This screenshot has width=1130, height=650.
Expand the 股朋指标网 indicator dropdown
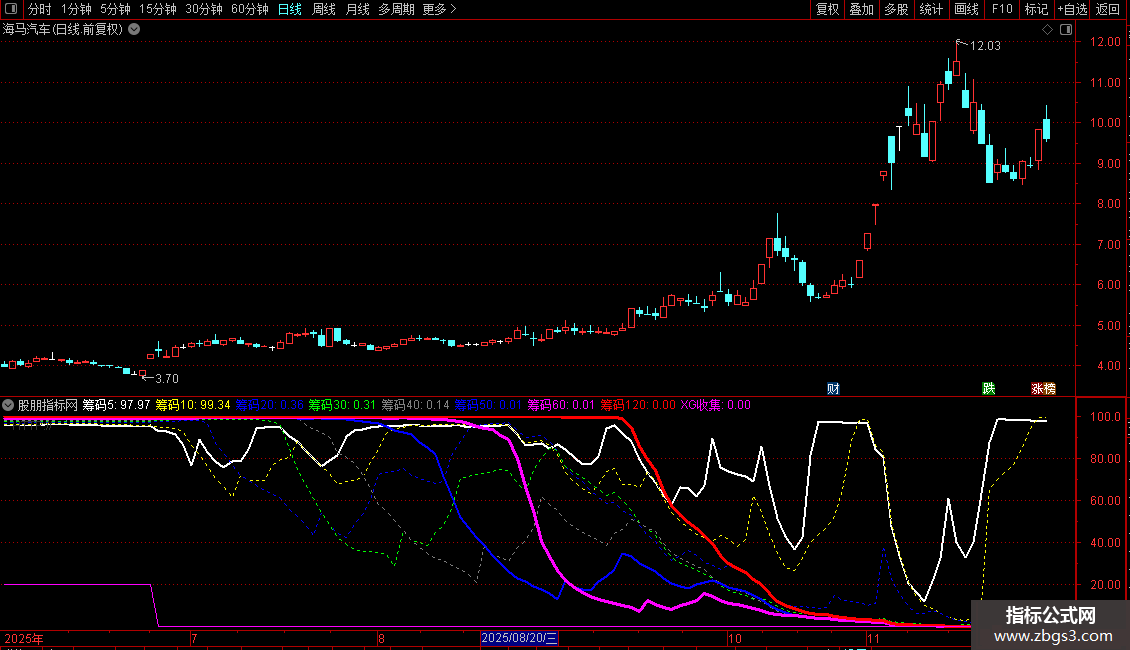tap(9, 406)
